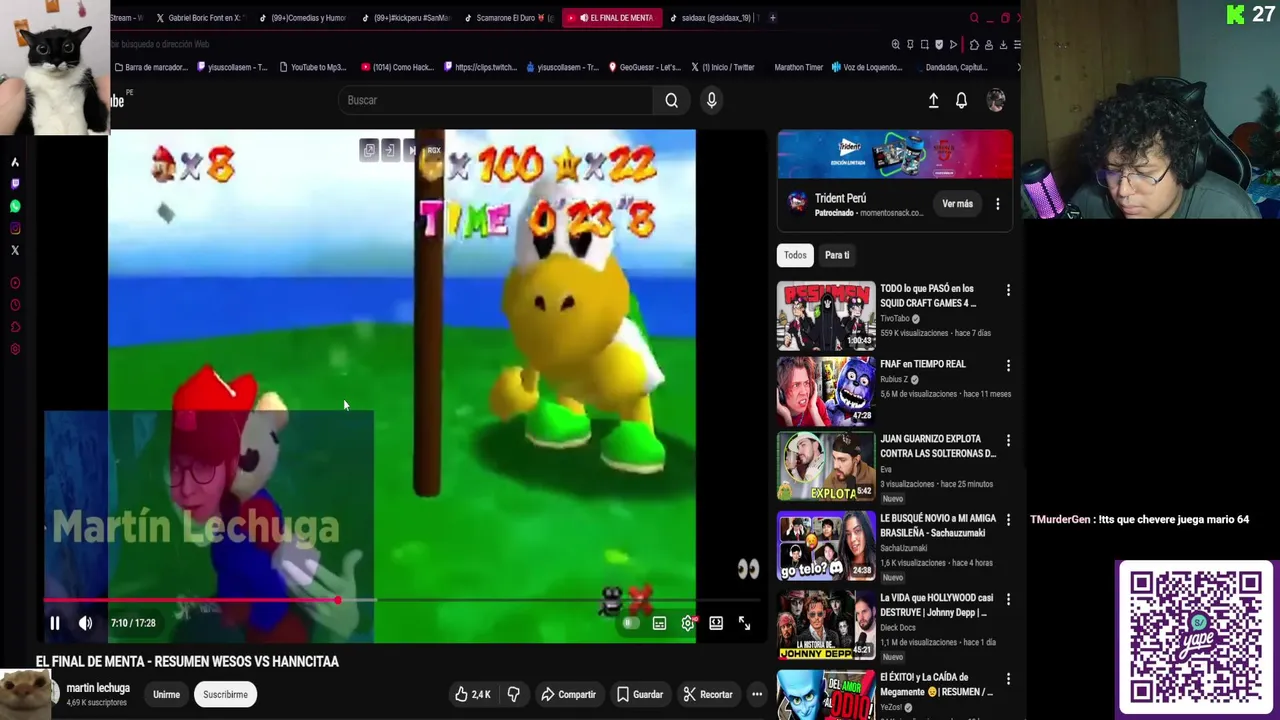Open options for the Megamente video
The width and height of the screenshot is (1280, 720).
[x=1008, y=679]
